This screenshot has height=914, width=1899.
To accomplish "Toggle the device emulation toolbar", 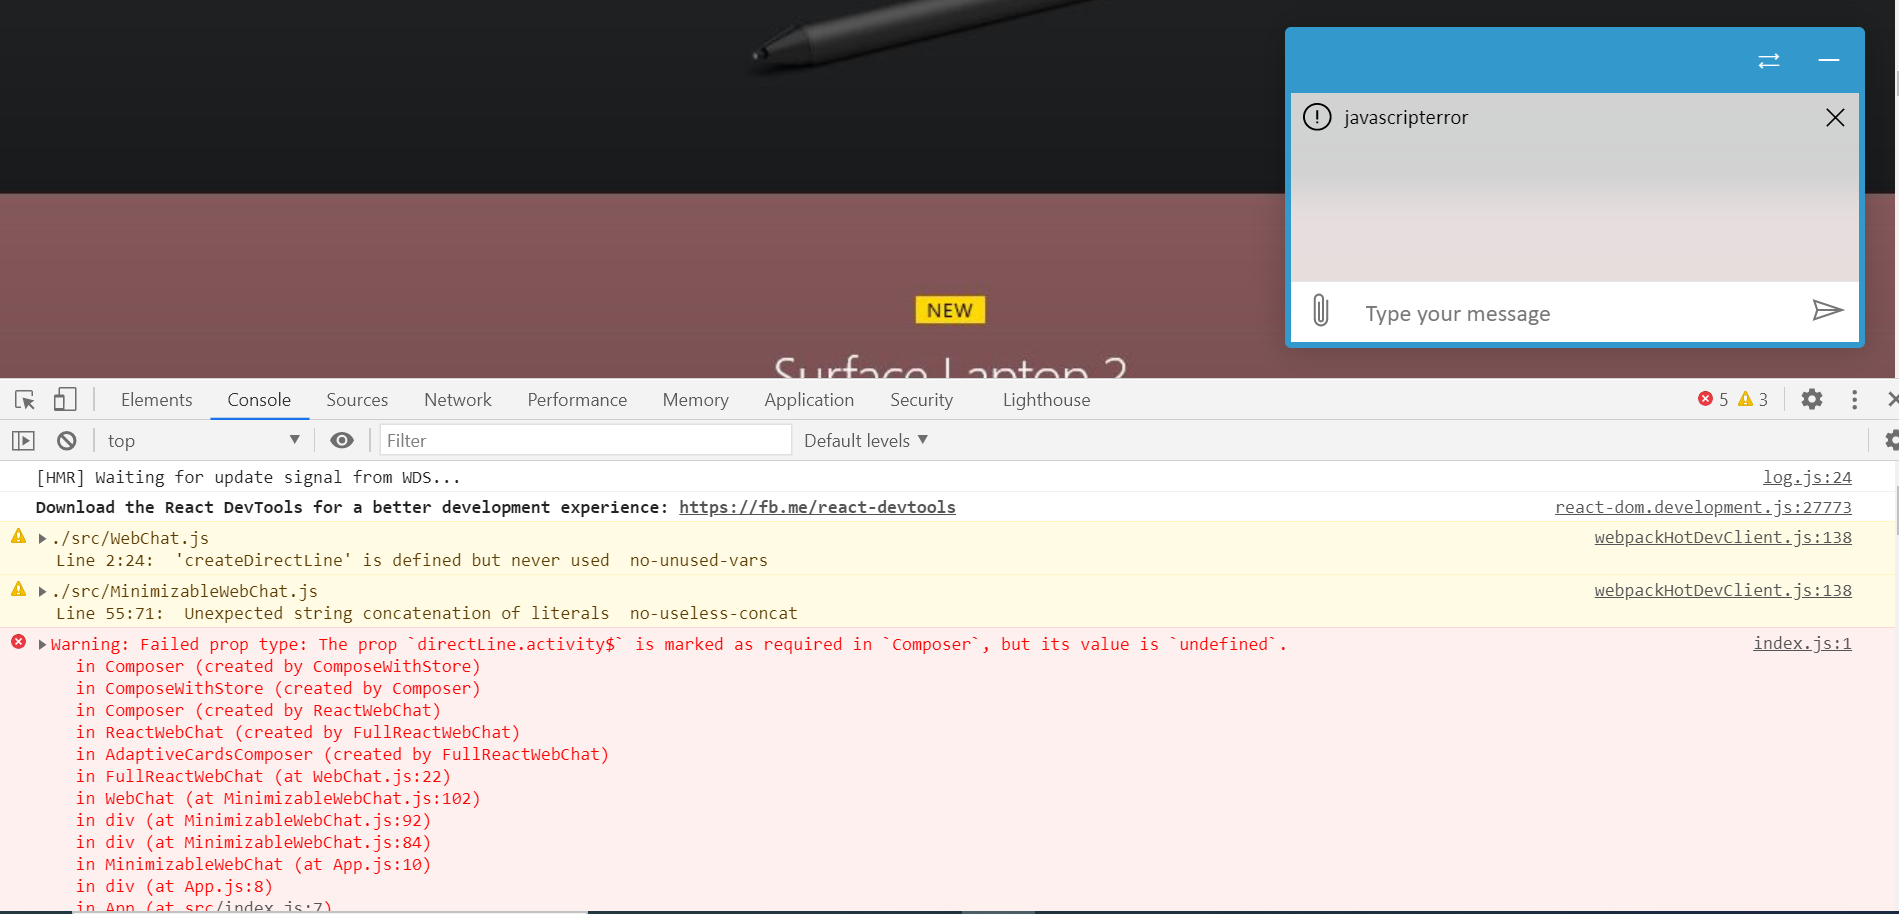I will coord(64,399).
